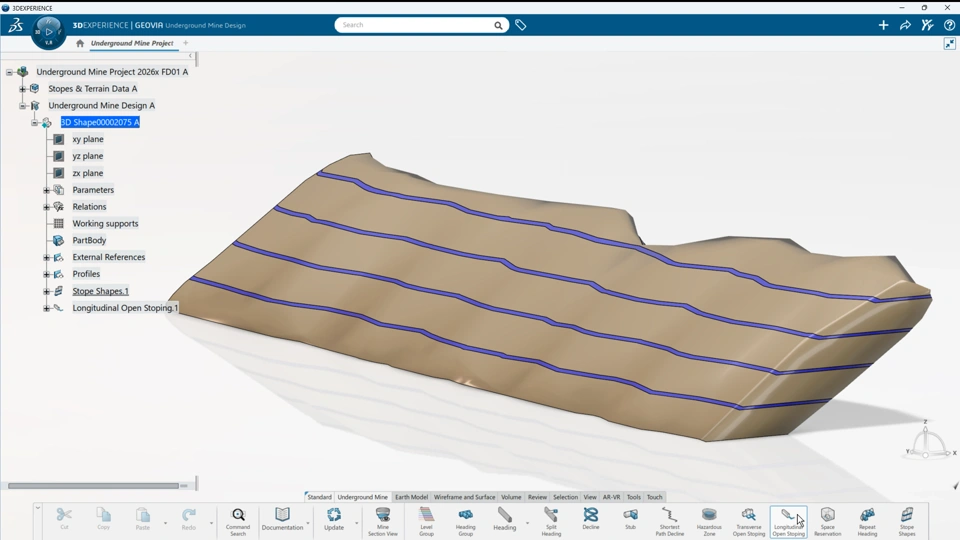Screen dimensions: 960x540
Task: Click the tree panel horizontal scrollbar
Action: pos(93,486)
